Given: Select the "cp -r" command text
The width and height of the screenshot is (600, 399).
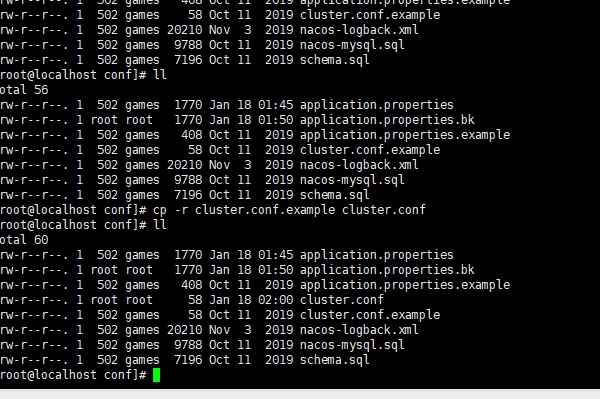Looking at the screenshot, I should (x=170, y=210).
